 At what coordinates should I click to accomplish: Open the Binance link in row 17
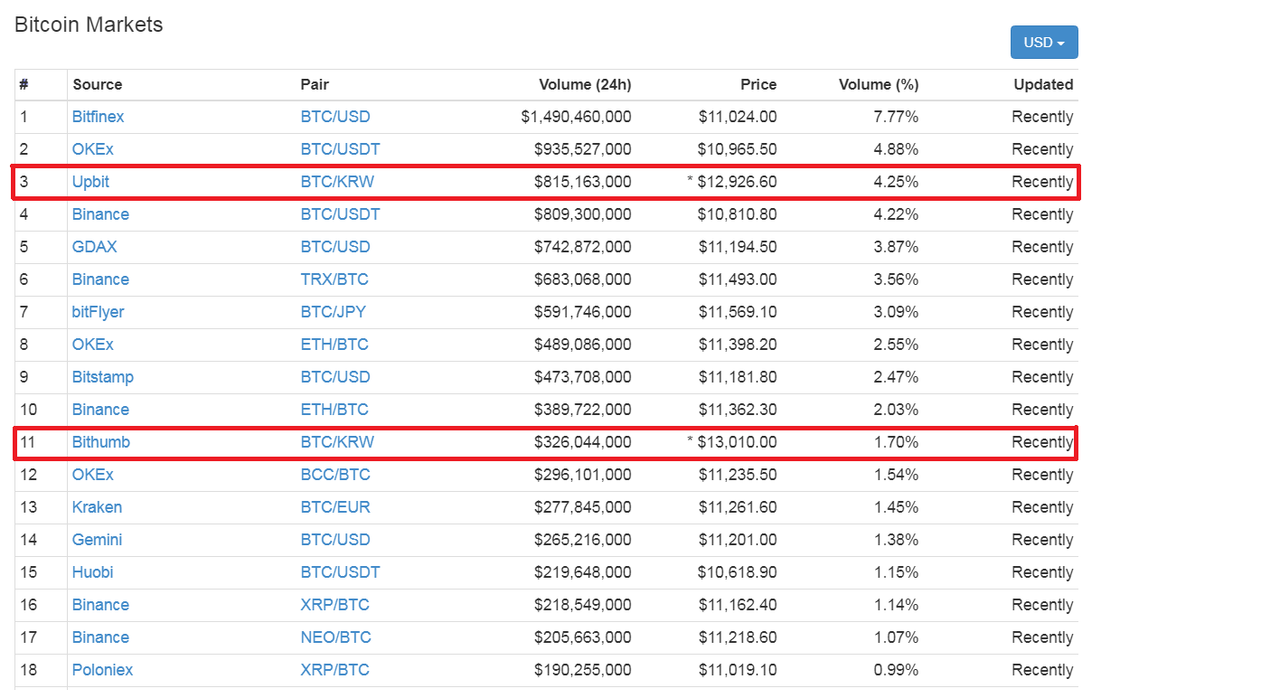point(100,637)
